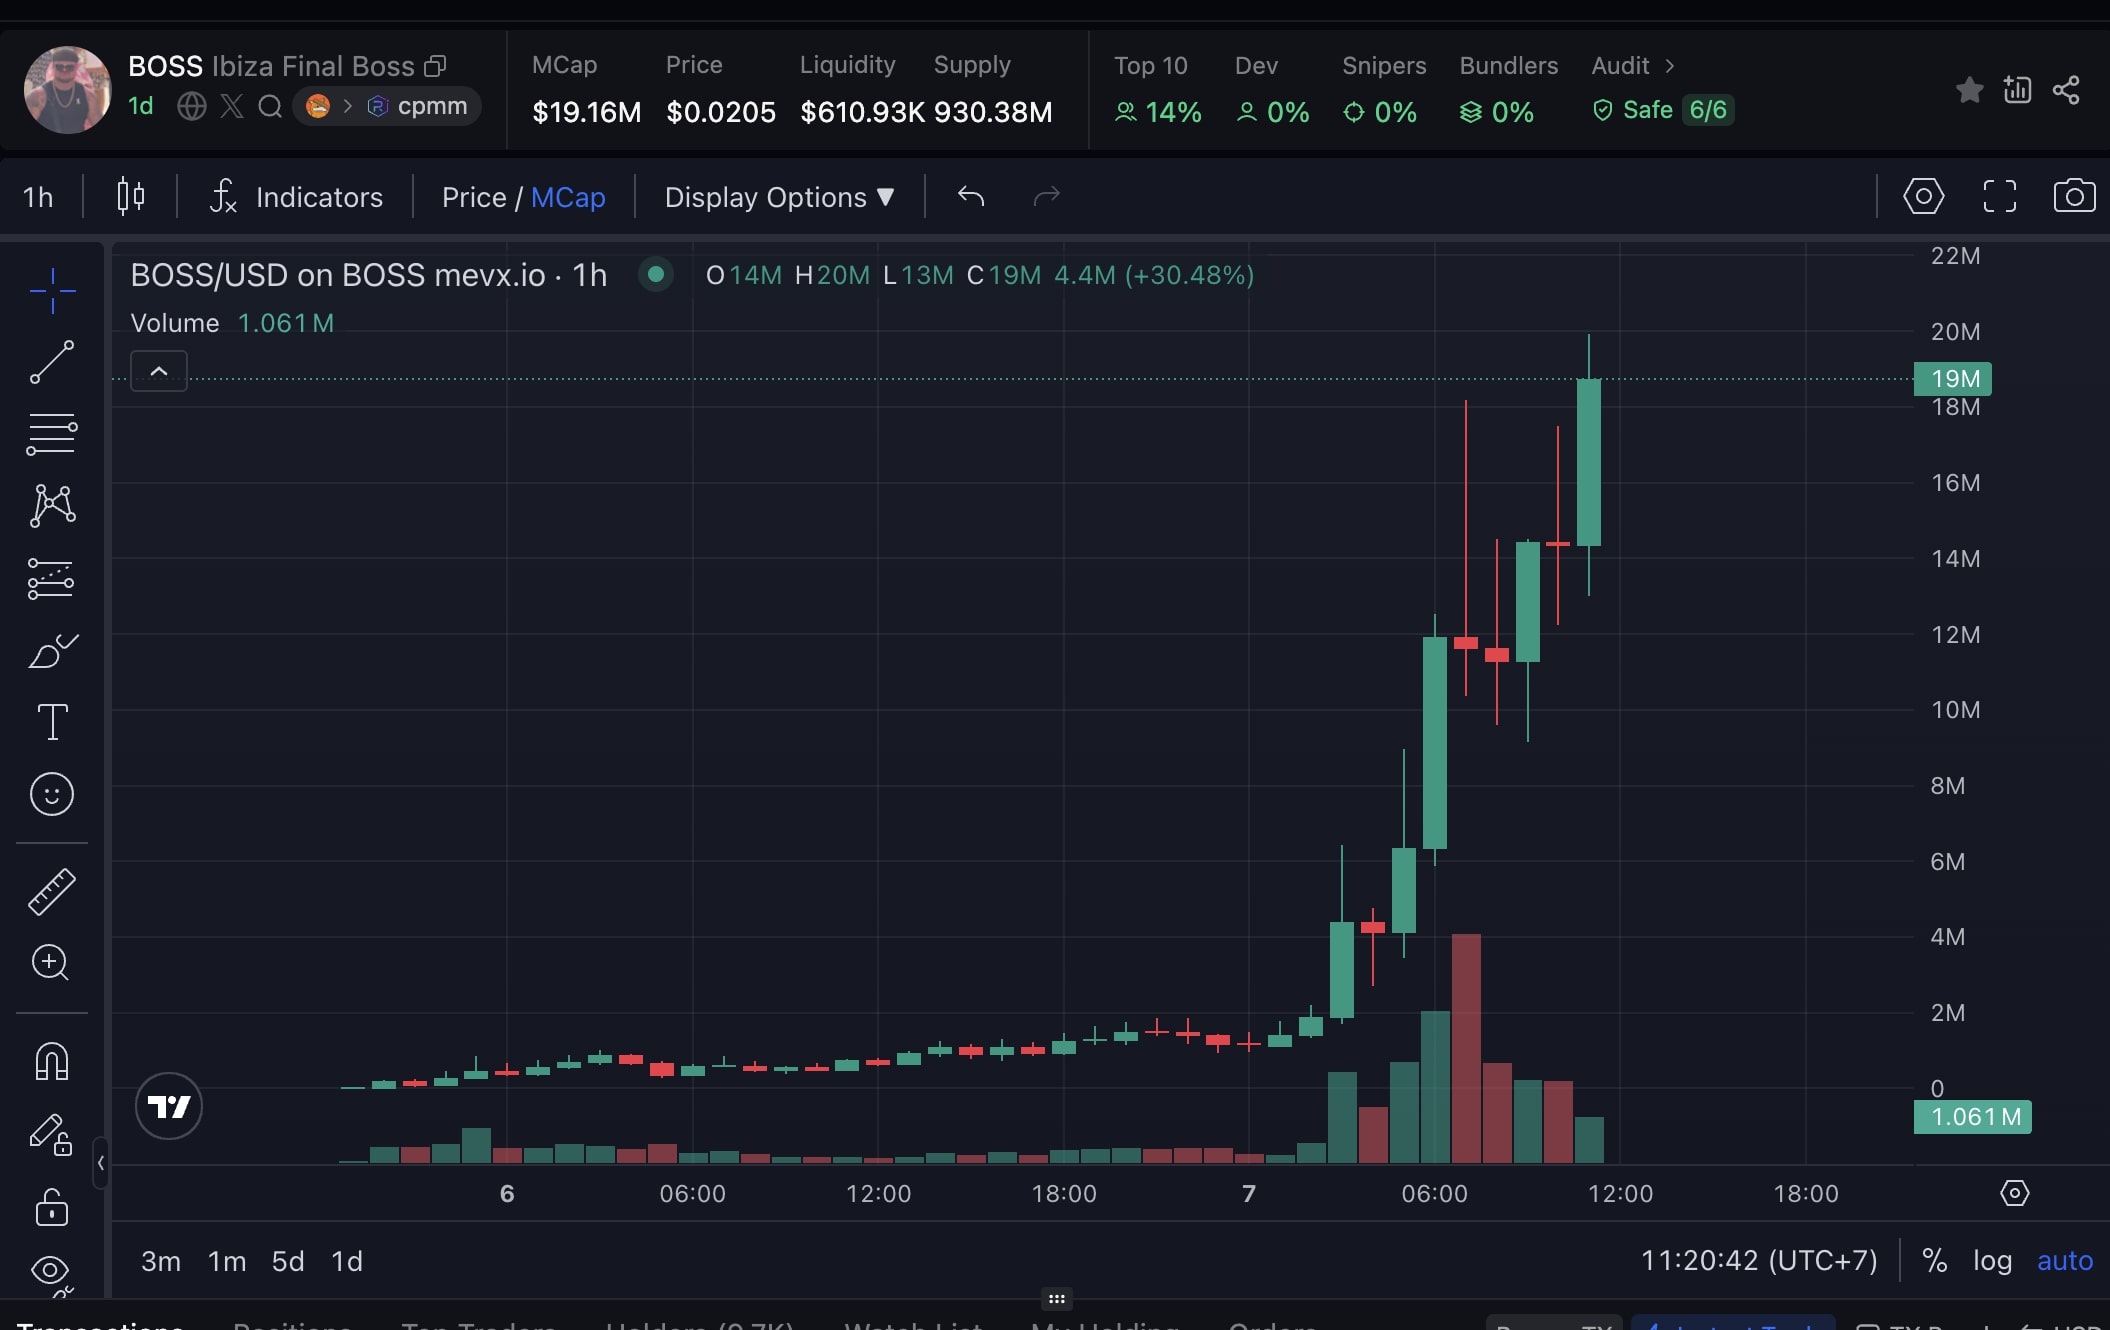
Task: Toggle auto scale mode
Action: point(2065,1260)
